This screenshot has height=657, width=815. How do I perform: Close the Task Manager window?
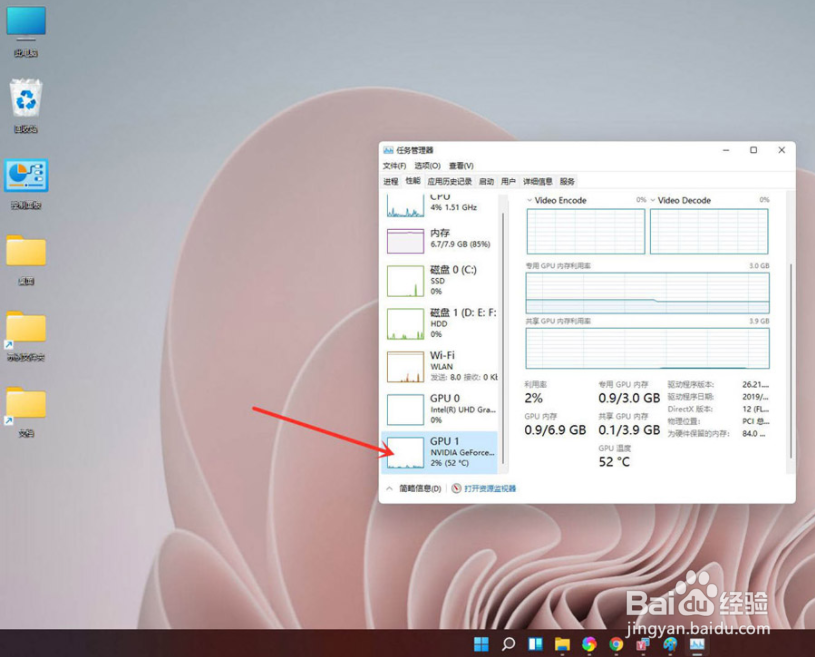[781, 150]
